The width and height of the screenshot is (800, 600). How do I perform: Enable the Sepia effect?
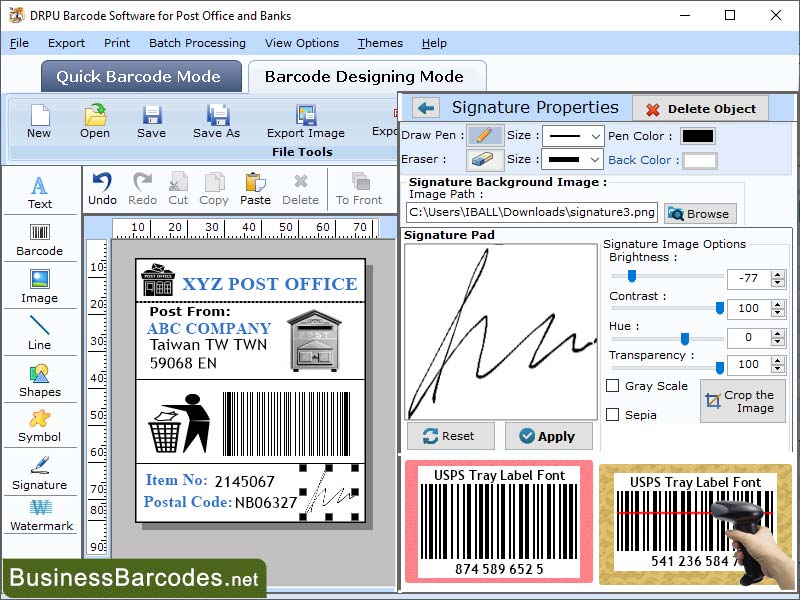point(614,413)
